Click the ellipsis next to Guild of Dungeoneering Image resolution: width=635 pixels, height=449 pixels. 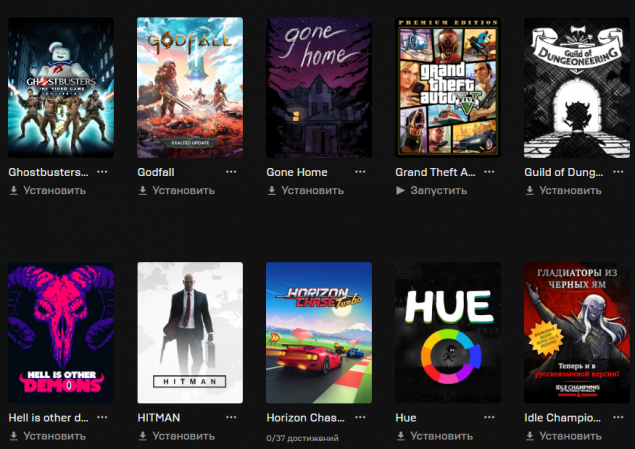point(618,172)
